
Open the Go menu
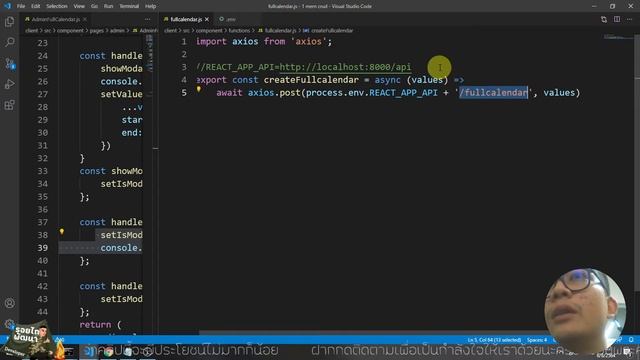coord(94,6)
